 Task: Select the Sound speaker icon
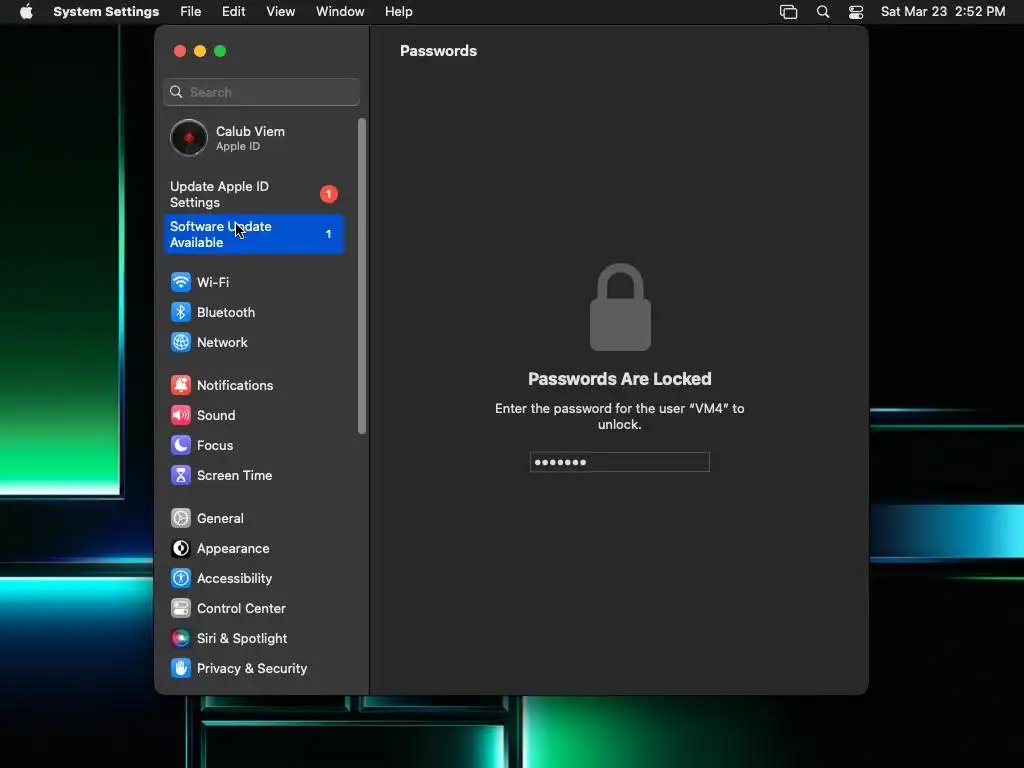[181, 415]
